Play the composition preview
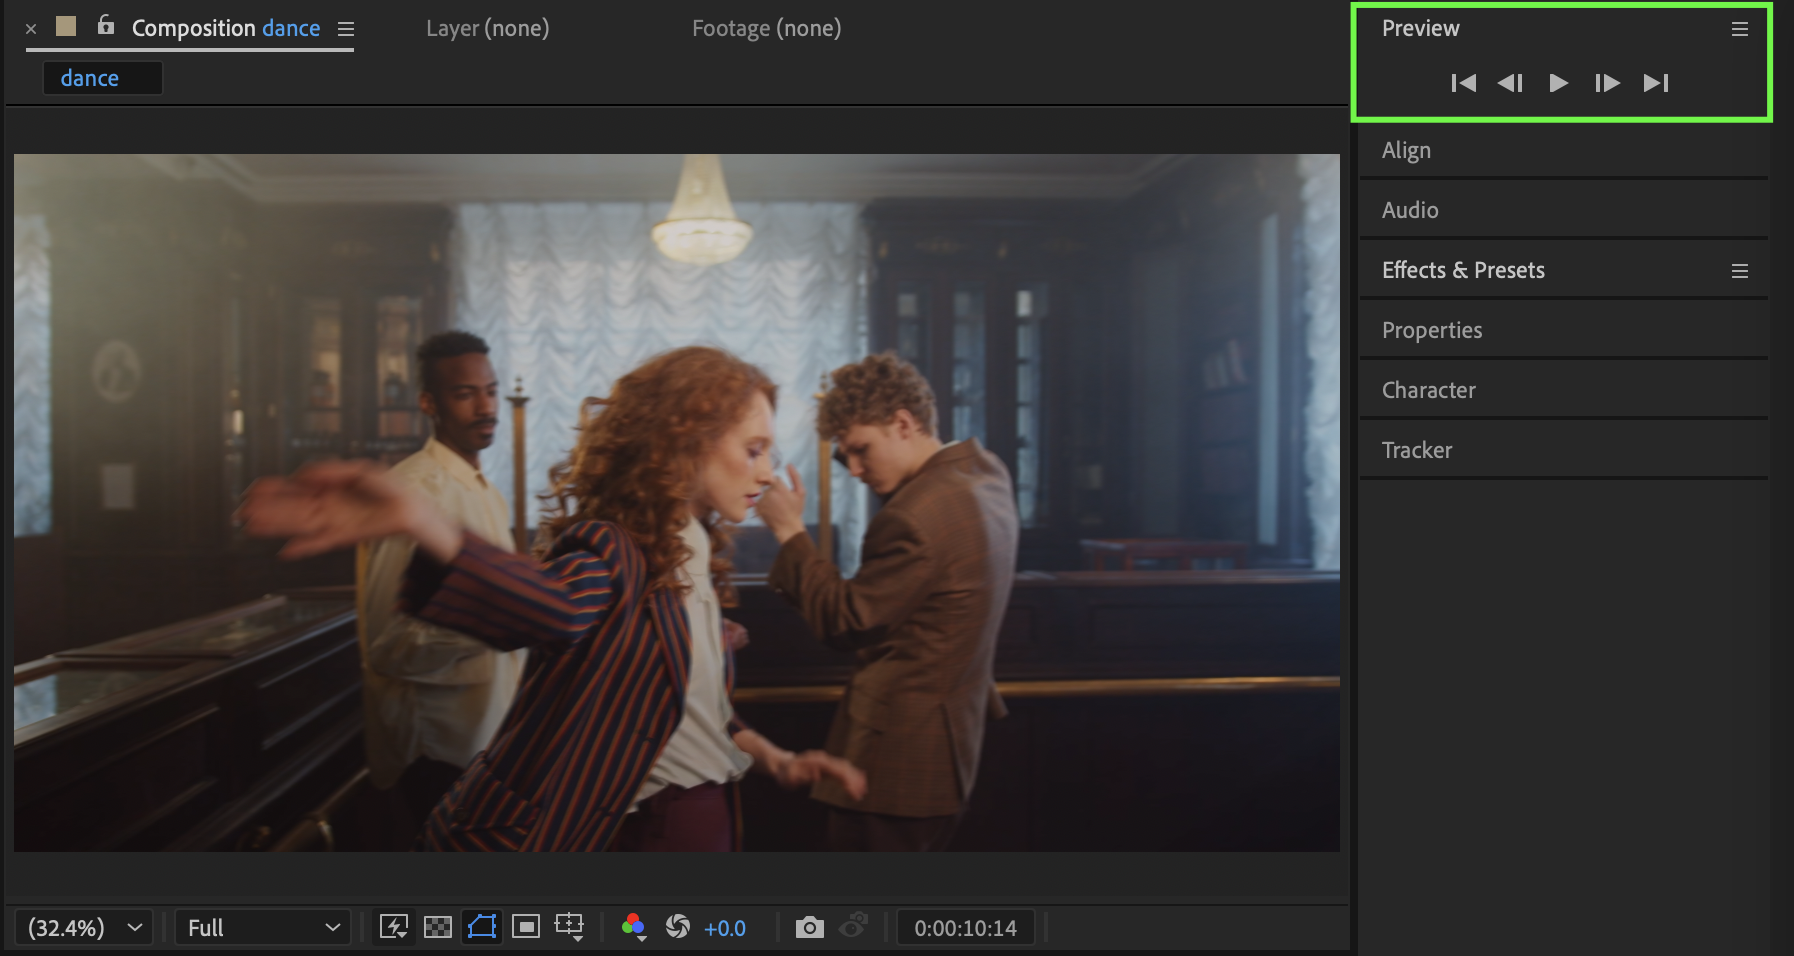Viewport: 1794px width, 956px height. click(1558, 83)
